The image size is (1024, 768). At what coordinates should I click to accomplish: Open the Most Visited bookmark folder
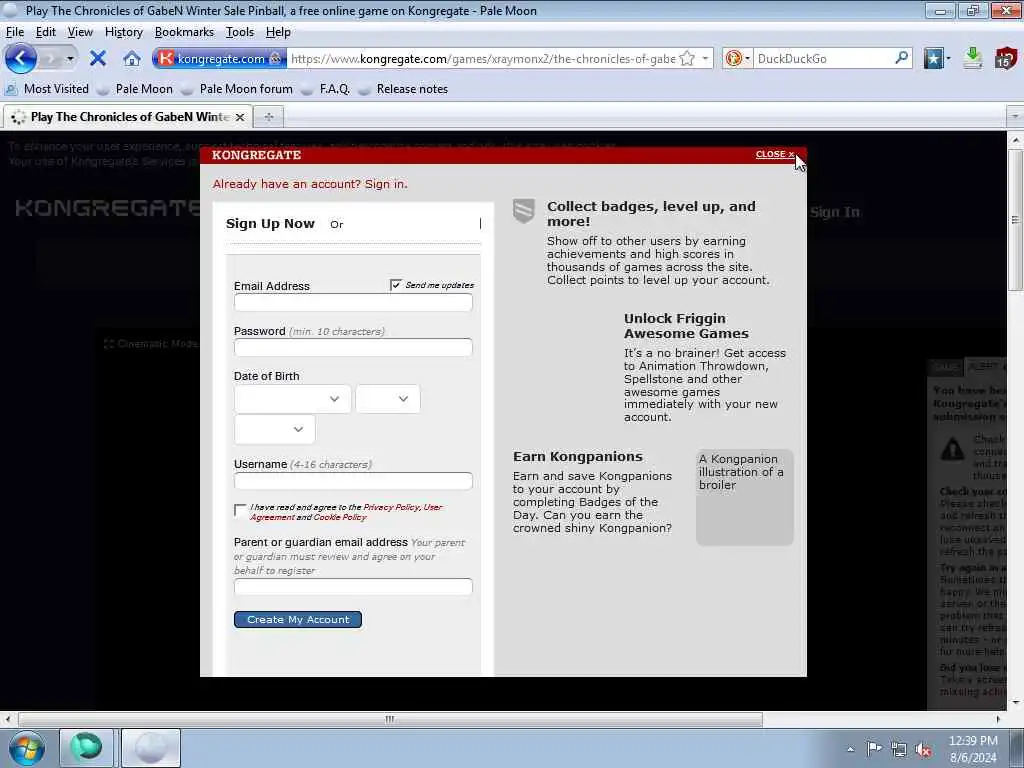tap(47, 89)
